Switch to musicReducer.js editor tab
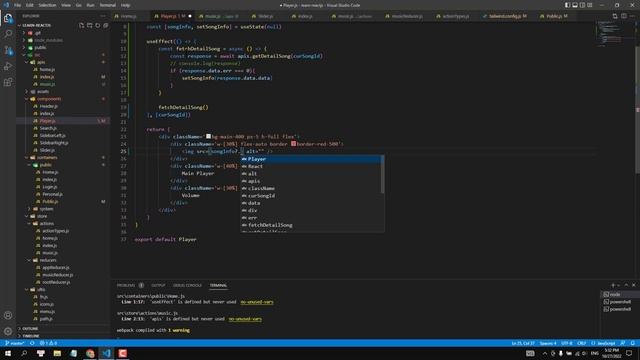Screen dimensions: 640x360 coord(407,16)
